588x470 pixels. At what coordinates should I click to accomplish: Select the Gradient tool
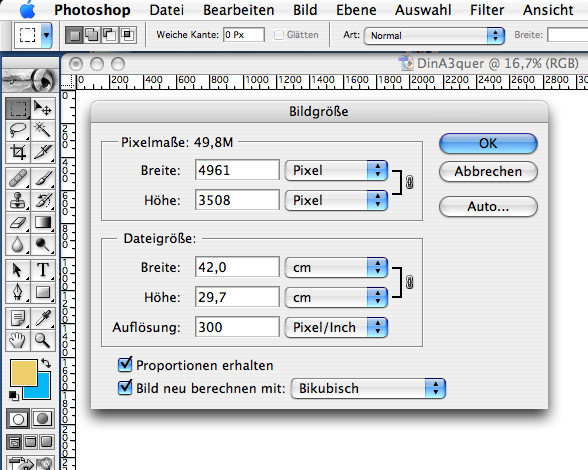coord(42,222)
